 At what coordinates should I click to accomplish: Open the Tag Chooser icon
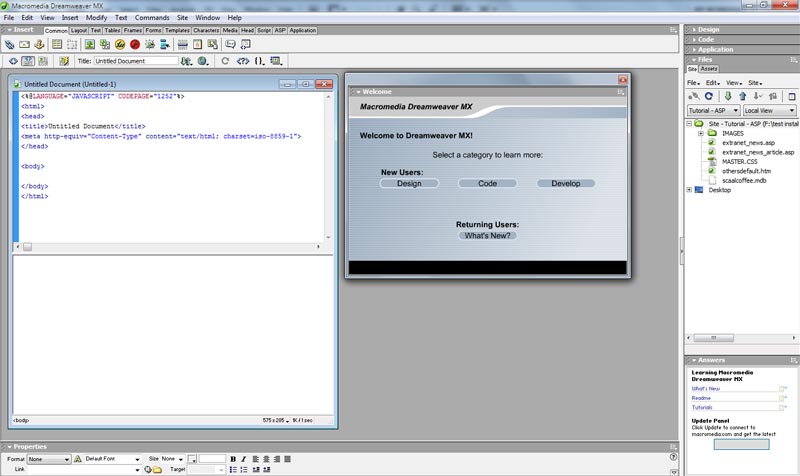pos(245,45)
